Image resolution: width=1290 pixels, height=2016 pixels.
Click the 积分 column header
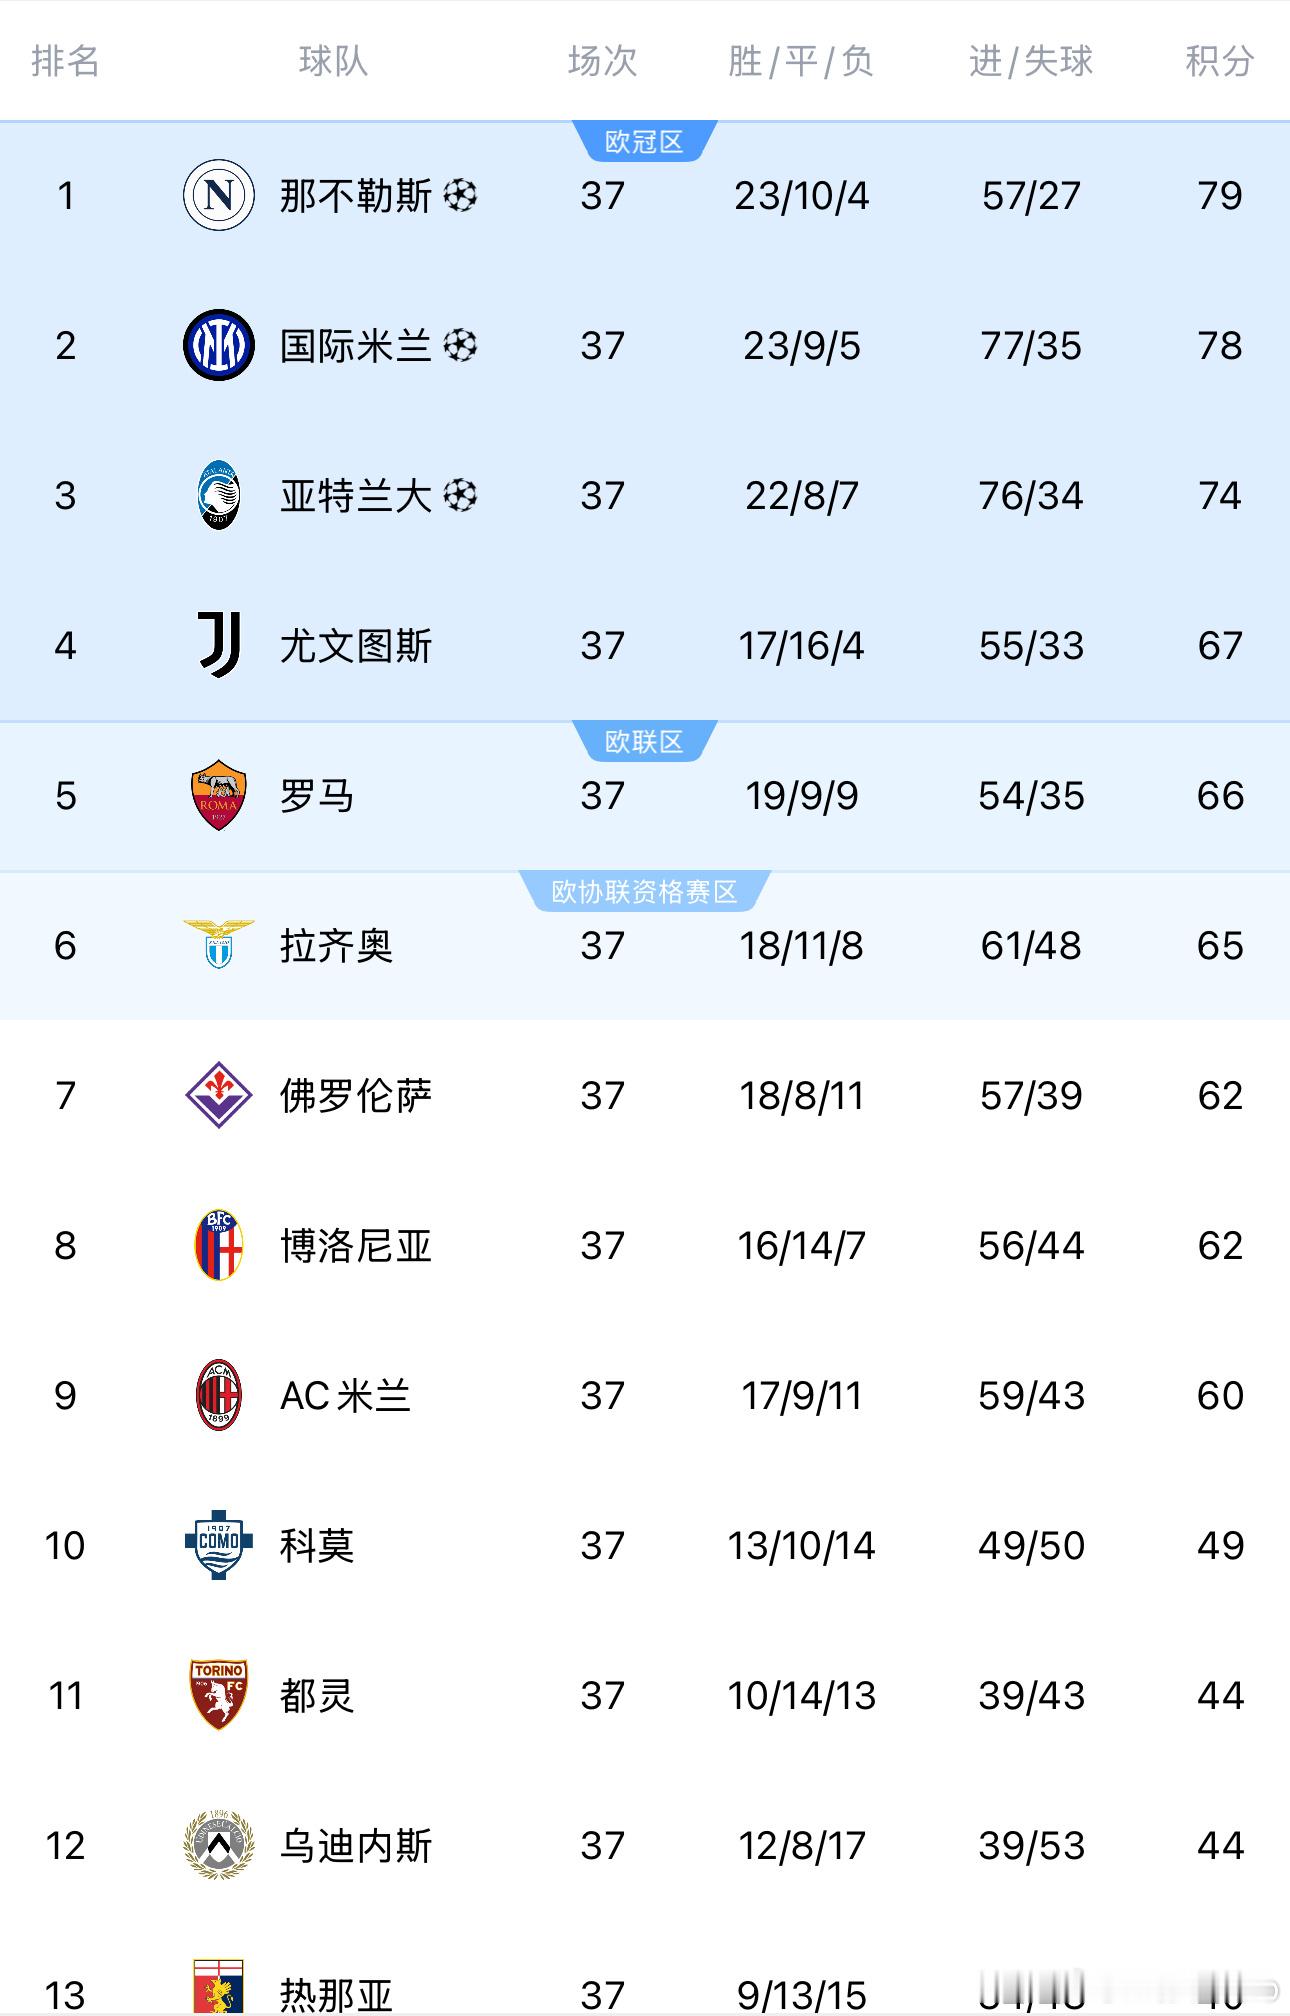click(x=1220, y=61)
